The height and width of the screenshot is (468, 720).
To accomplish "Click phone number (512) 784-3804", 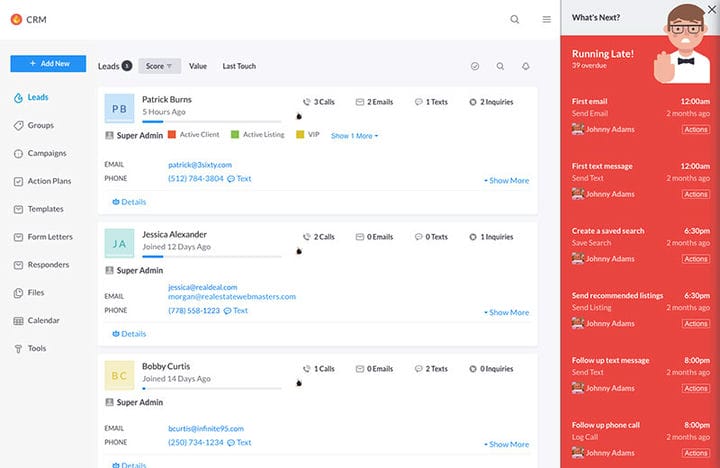I will coord(196,178).
